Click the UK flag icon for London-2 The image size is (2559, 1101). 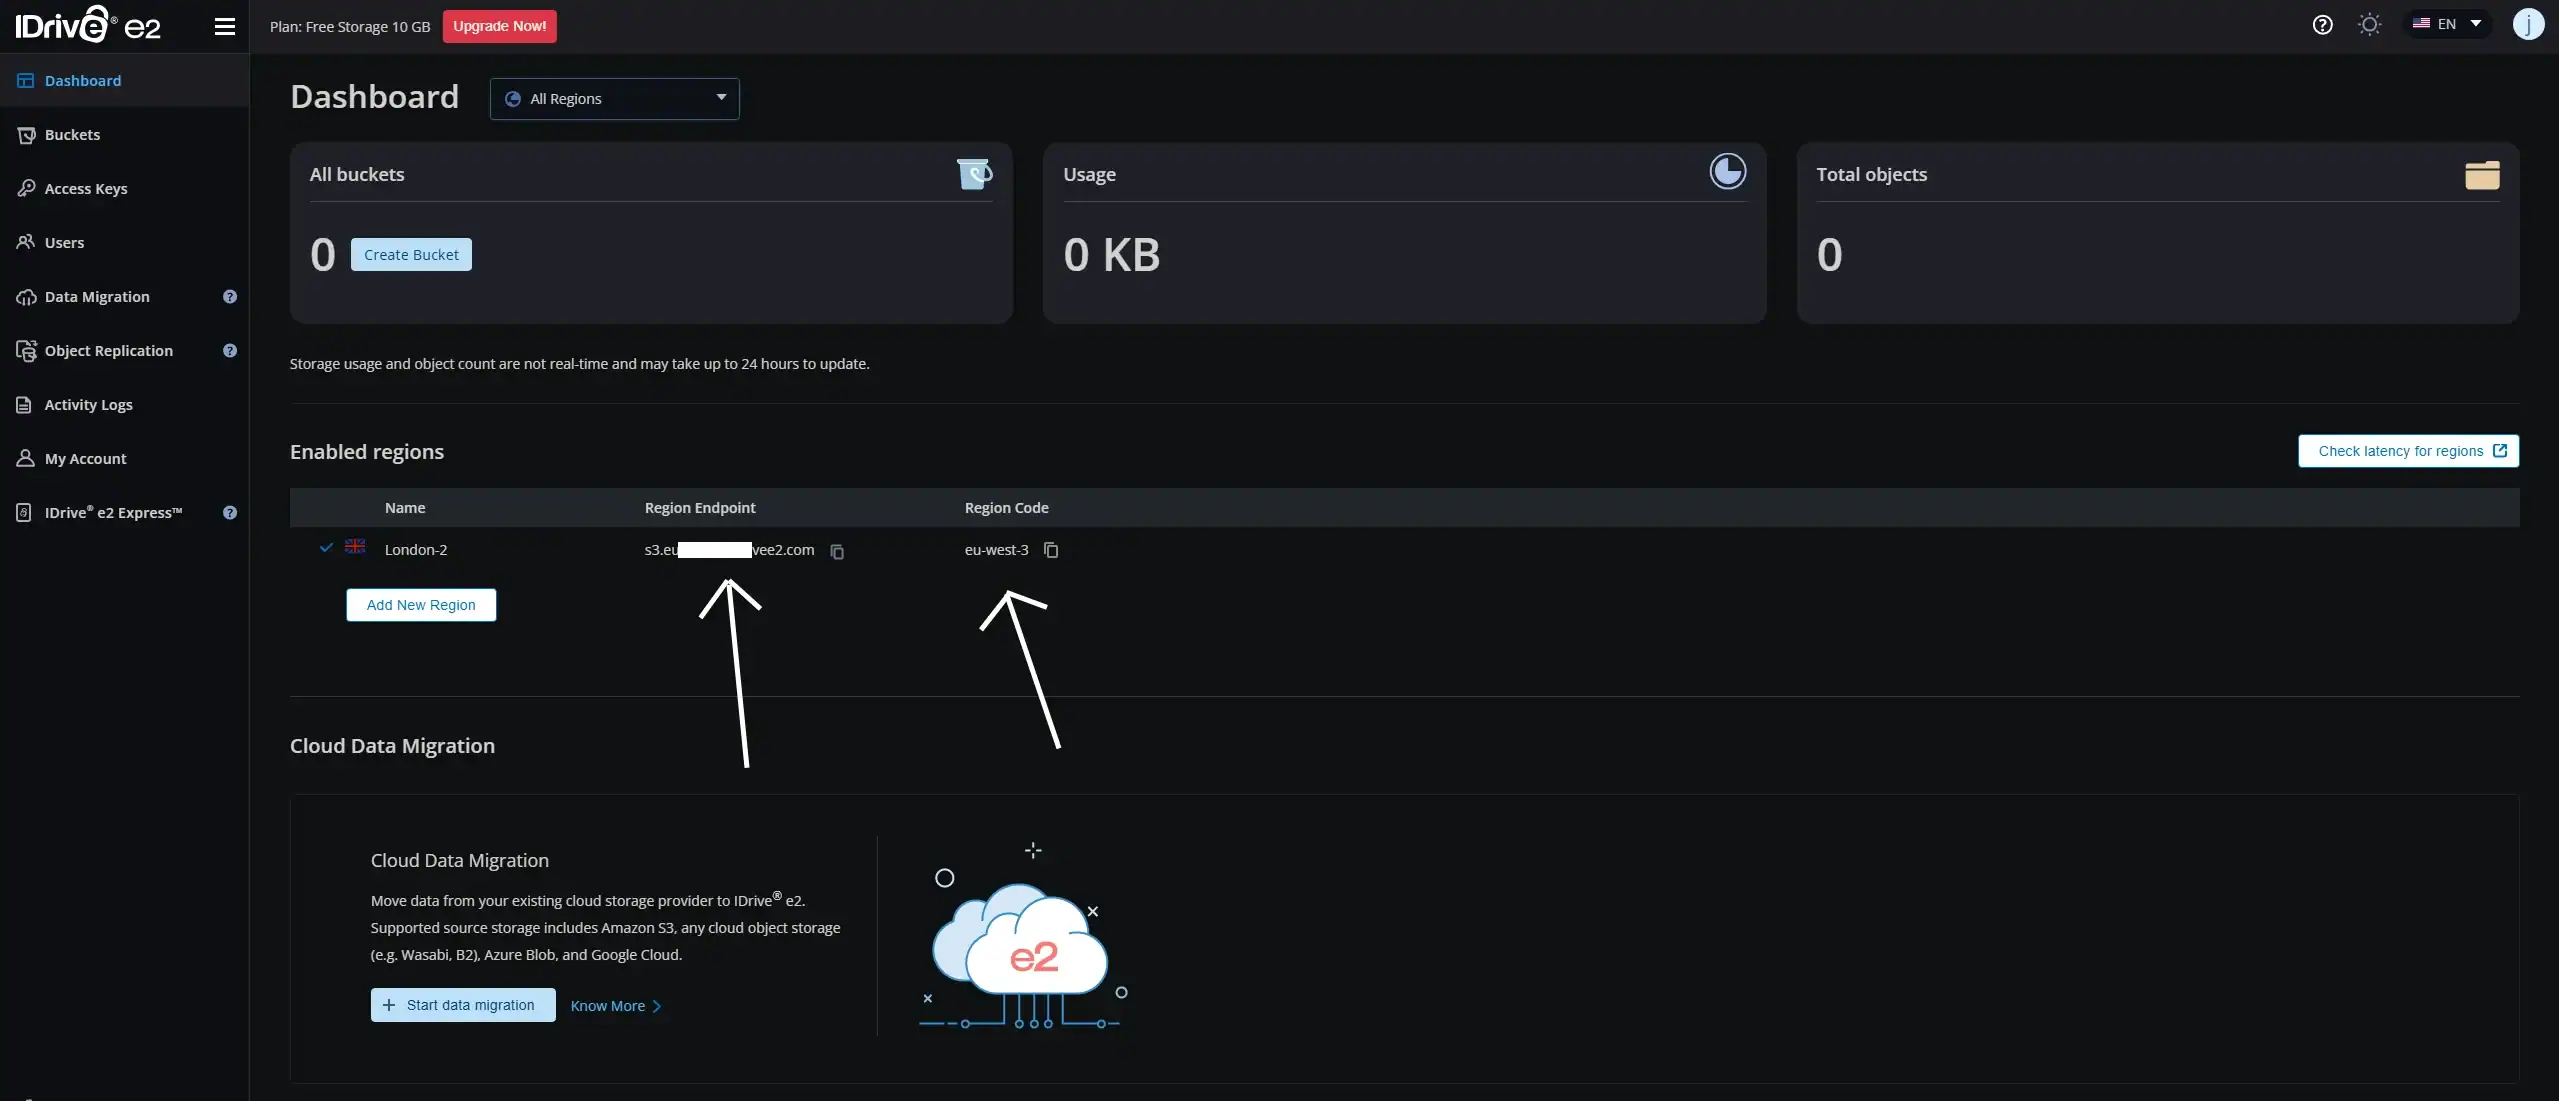355,546
